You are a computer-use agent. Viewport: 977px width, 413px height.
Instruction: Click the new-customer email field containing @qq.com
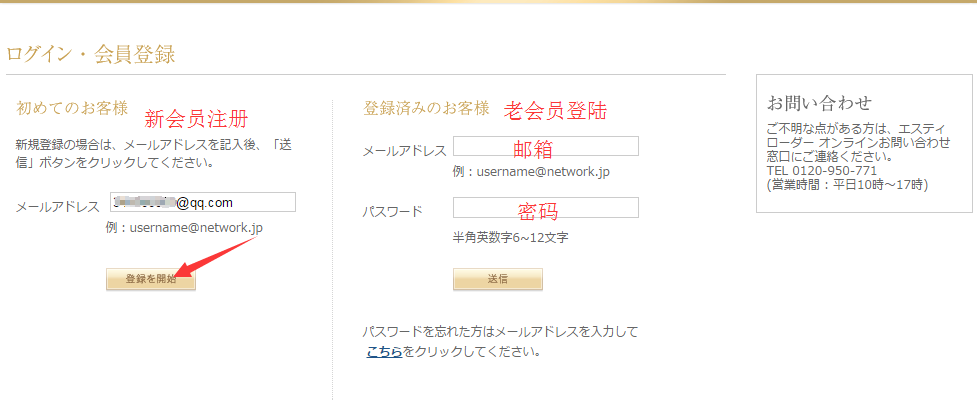[203, 203]
